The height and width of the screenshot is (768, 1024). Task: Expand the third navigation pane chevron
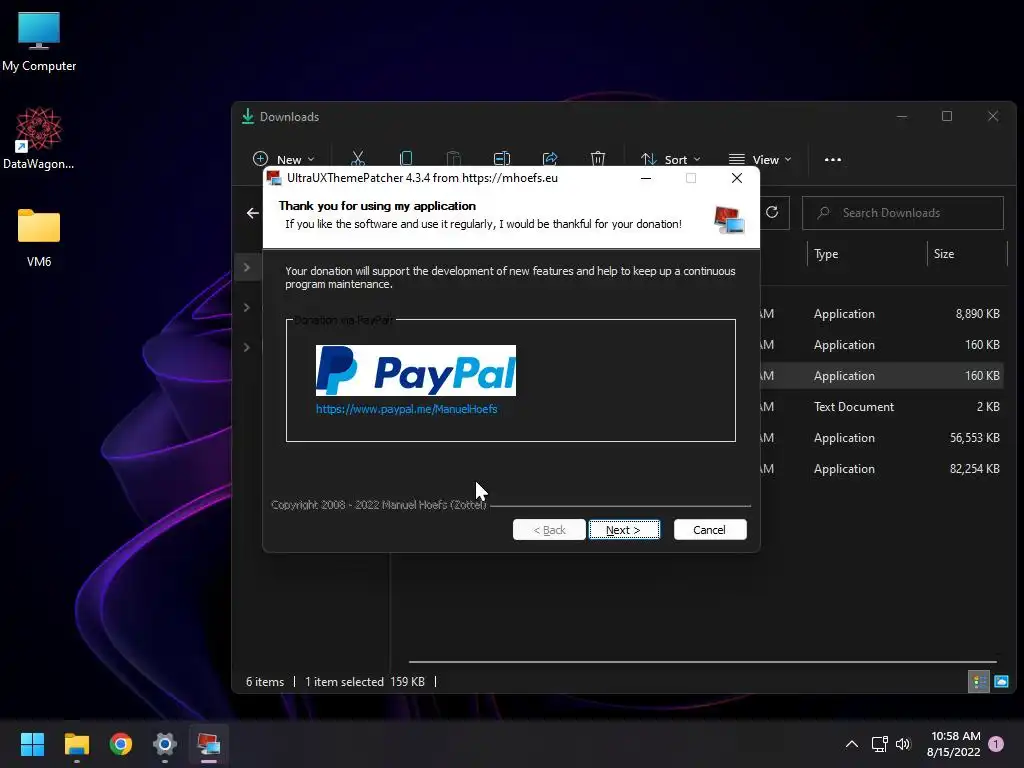(x=247, y=347)
